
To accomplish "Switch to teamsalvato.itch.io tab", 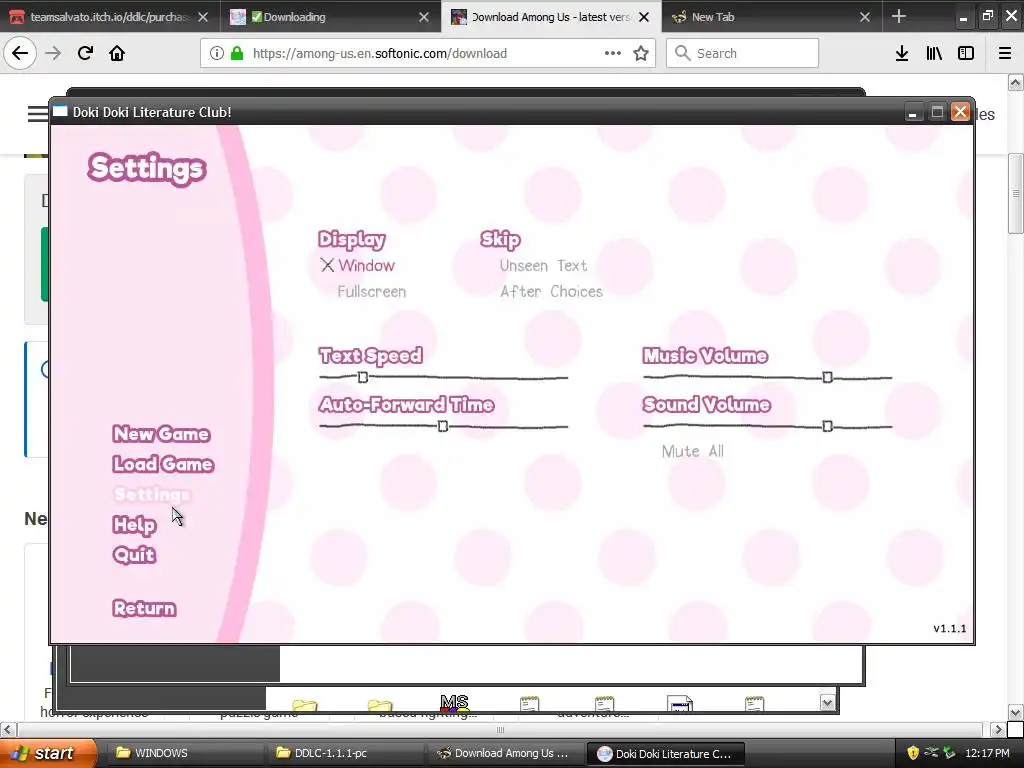I will pyautogui.click(x=109, y=17).
